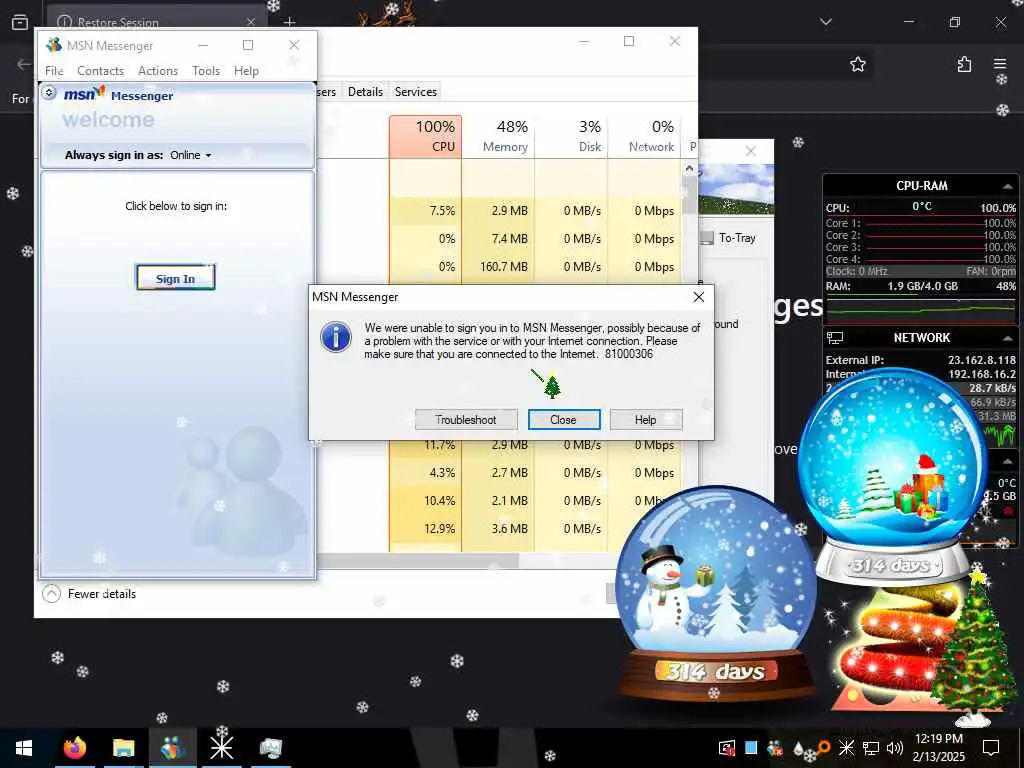Collapse the NETWORK widget with its arrow

(1007, 338)
